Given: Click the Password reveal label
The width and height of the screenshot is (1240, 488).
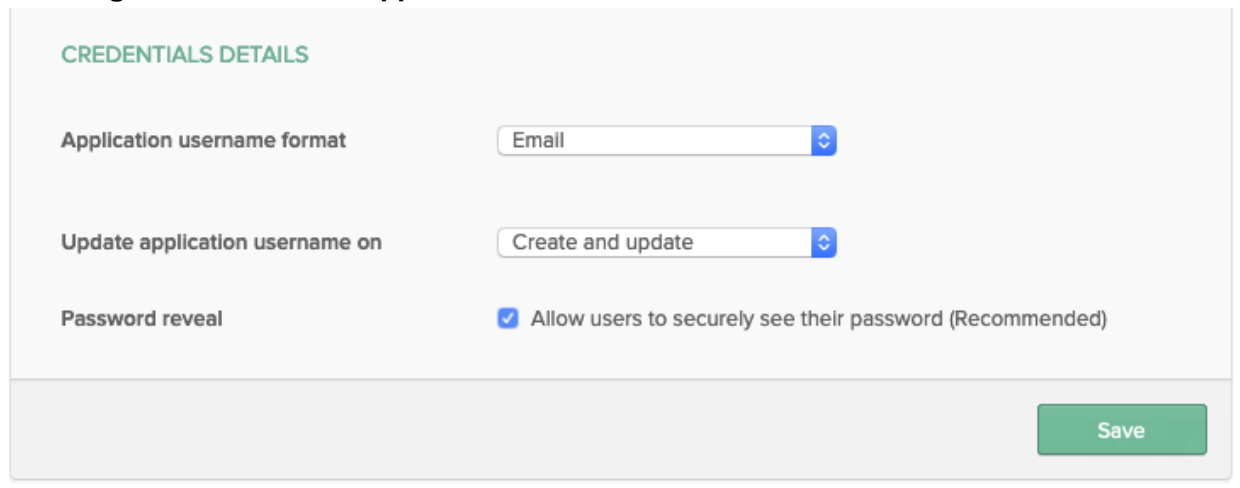Looking at the screenshot, I should [142, 319].
